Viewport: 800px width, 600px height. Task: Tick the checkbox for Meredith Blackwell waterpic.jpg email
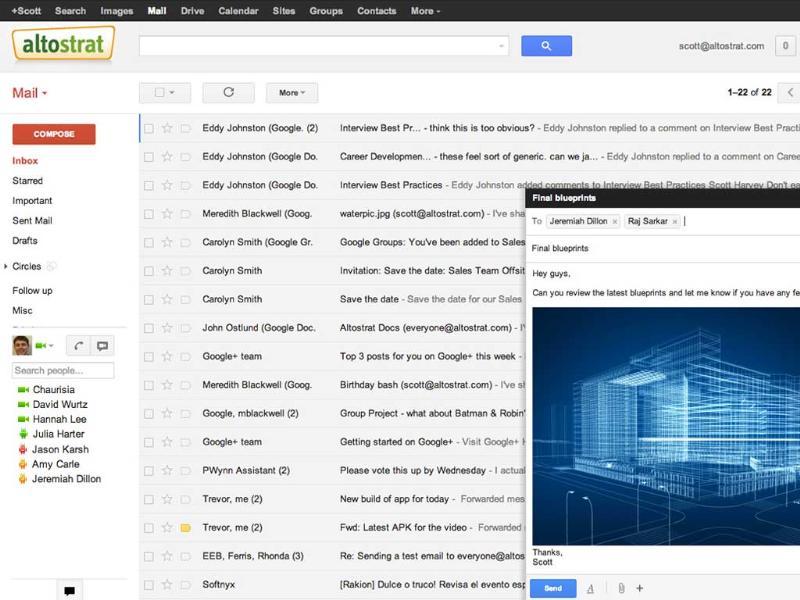(x=148, y=214)
